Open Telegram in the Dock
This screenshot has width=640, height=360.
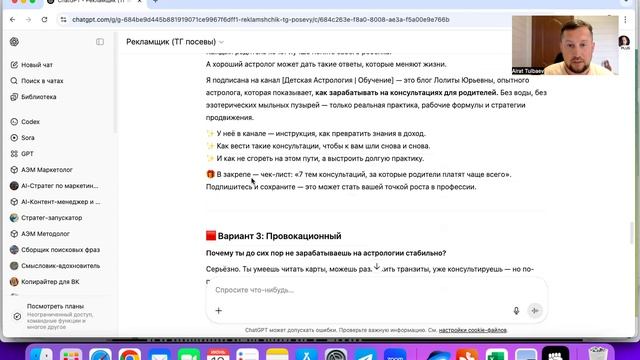click(366, 354)
